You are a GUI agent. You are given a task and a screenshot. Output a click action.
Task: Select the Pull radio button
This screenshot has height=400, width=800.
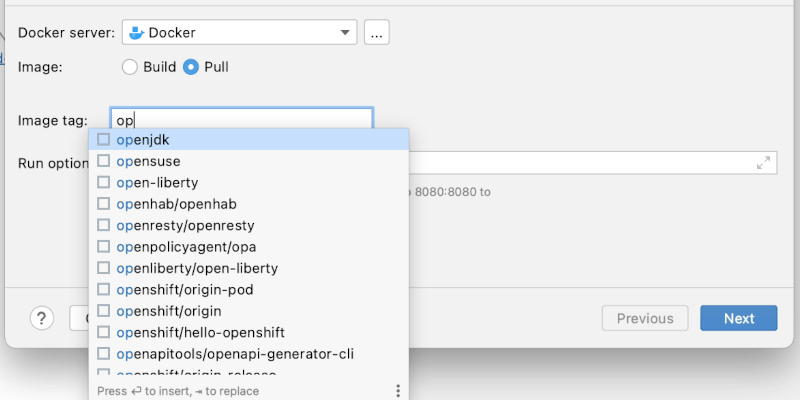(192, 67)
